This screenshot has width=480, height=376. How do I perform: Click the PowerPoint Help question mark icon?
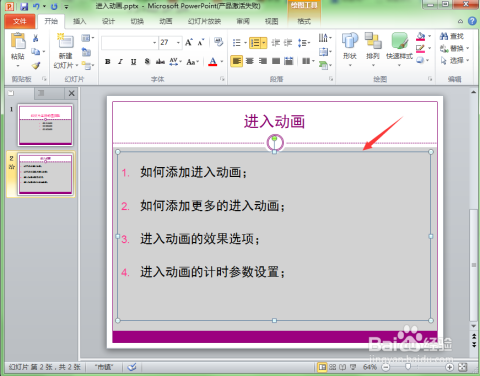point(472,21)
